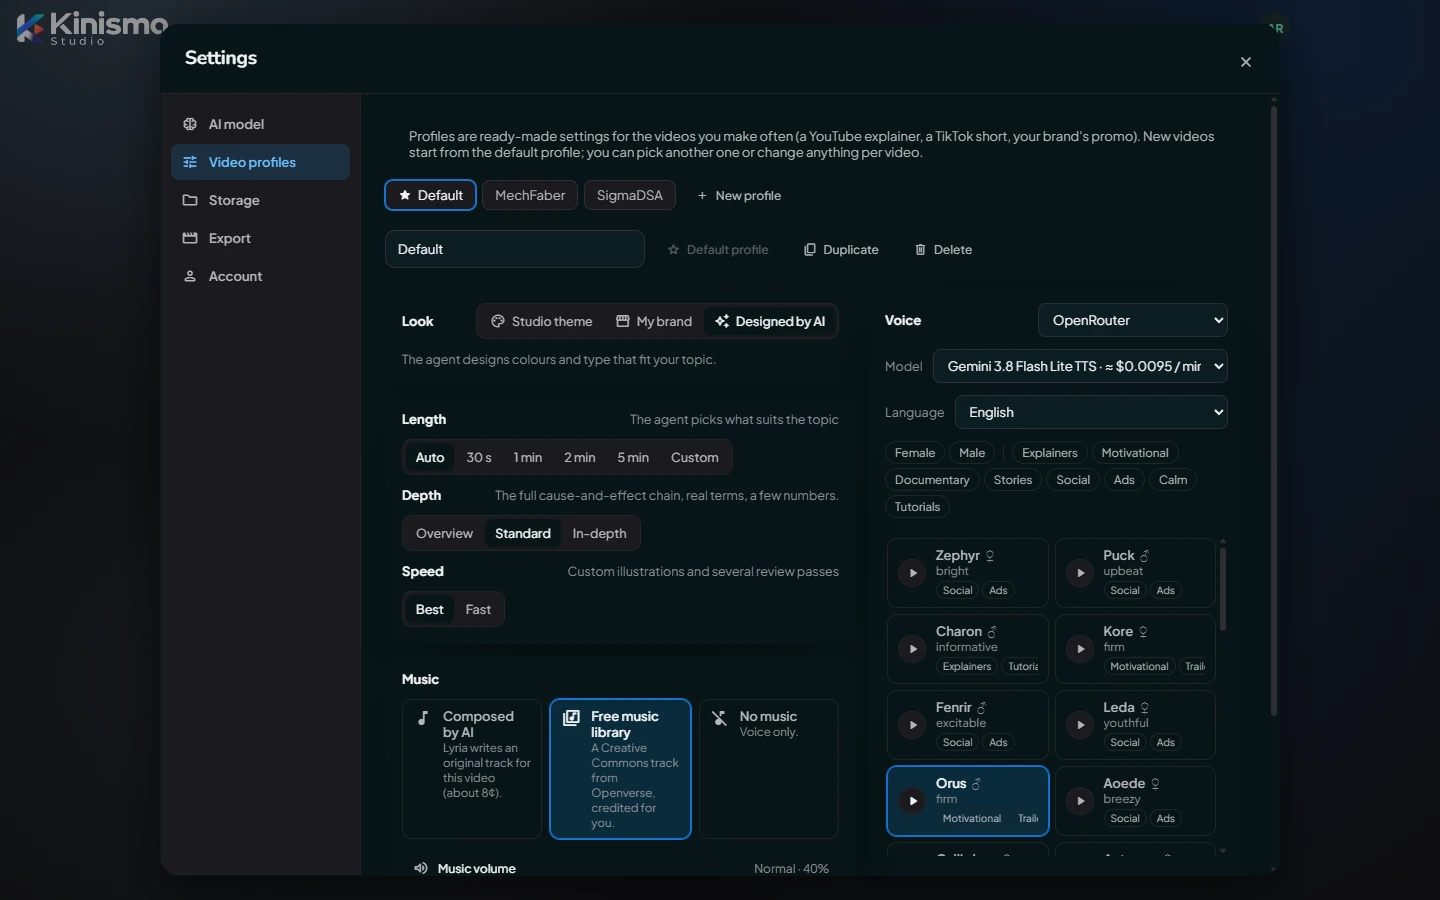This screenshot has height=900, width=1440.
Task: Set length to 30 s
Action: tap(479, 457)
